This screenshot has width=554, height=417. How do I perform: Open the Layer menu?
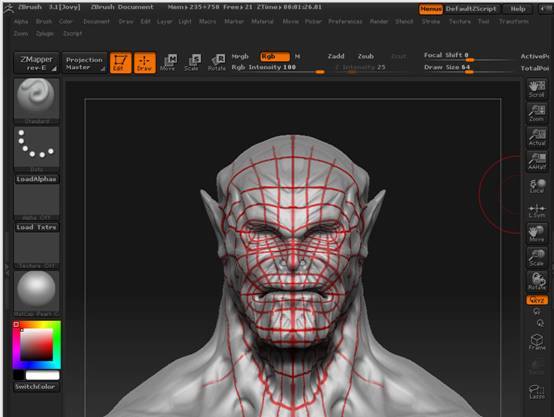click(x=164, y=22)
